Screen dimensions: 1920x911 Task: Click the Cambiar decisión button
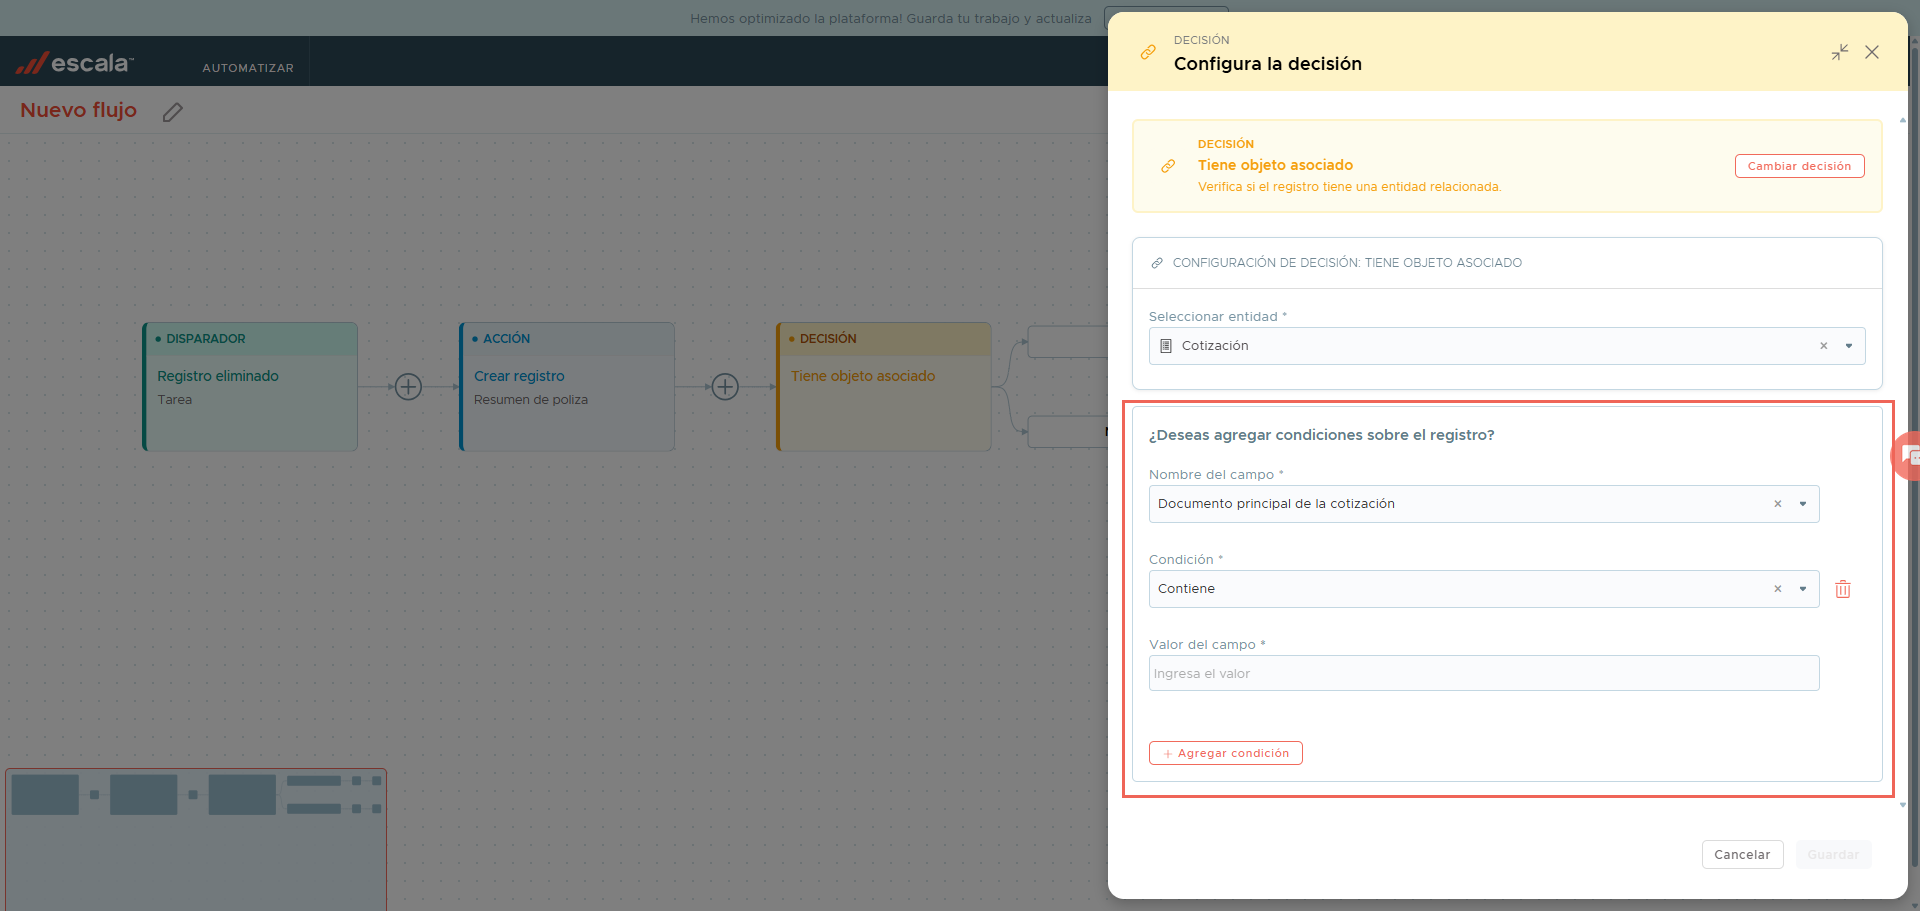coord(1799,166)
